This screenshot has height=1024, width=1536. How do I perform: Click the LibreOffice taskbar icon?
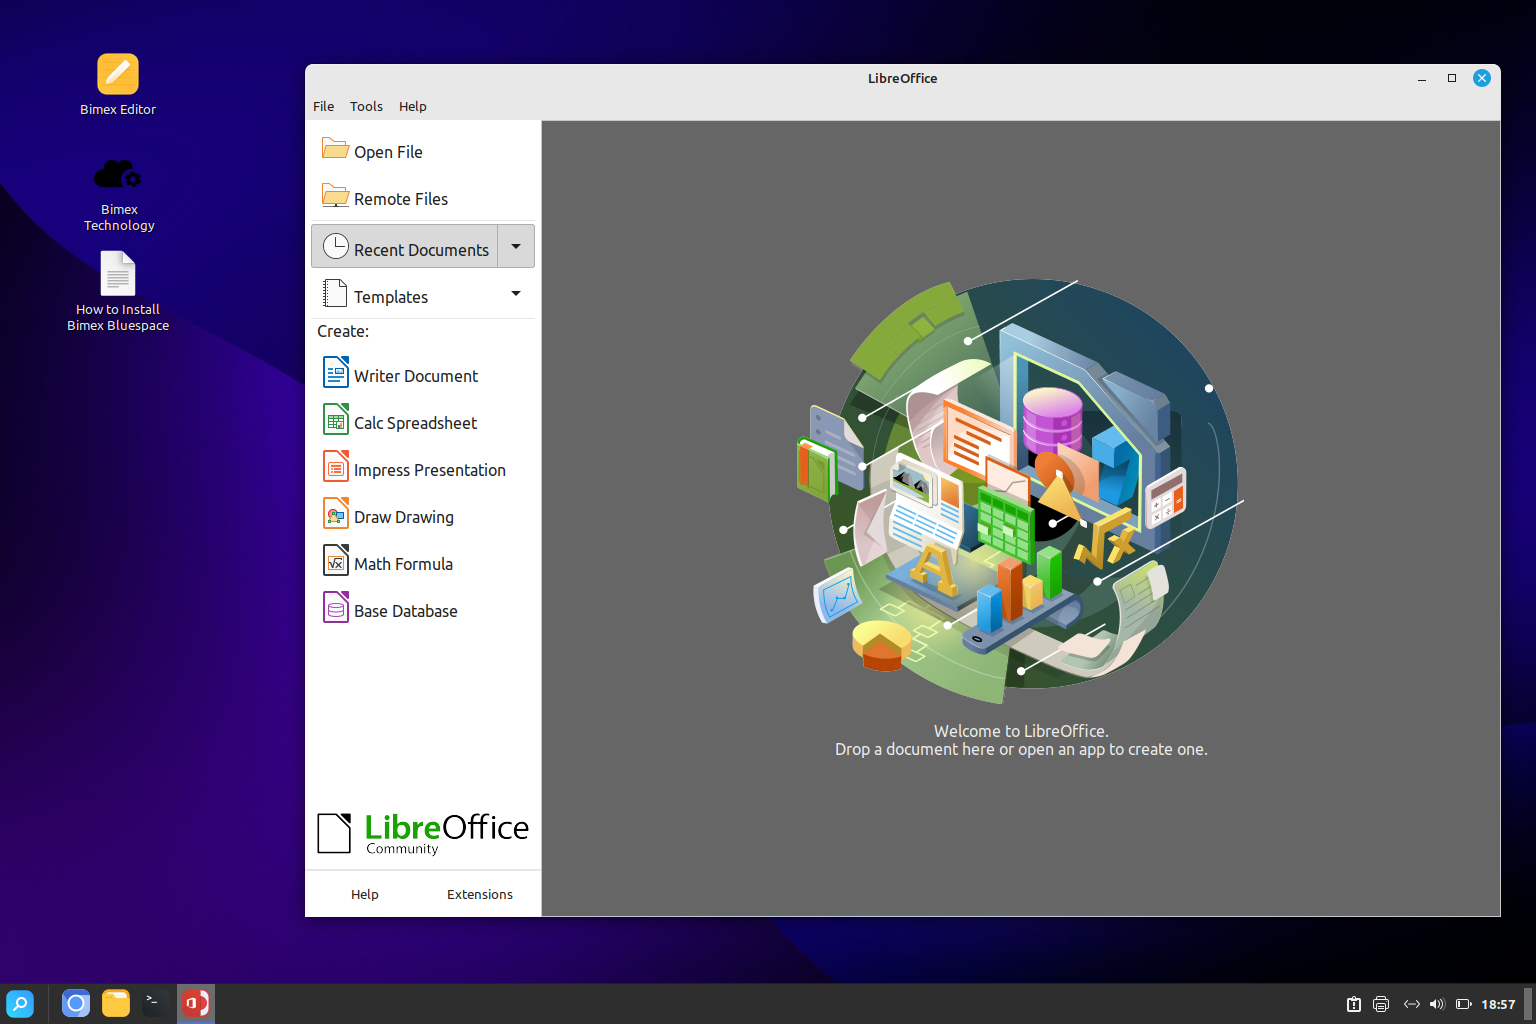[196, 1003]
